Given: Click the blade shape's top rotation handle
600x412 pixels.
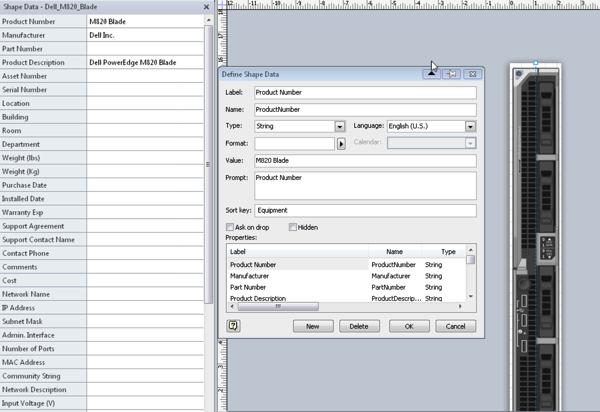Looking at the screenshot, I should pos(536,63).
